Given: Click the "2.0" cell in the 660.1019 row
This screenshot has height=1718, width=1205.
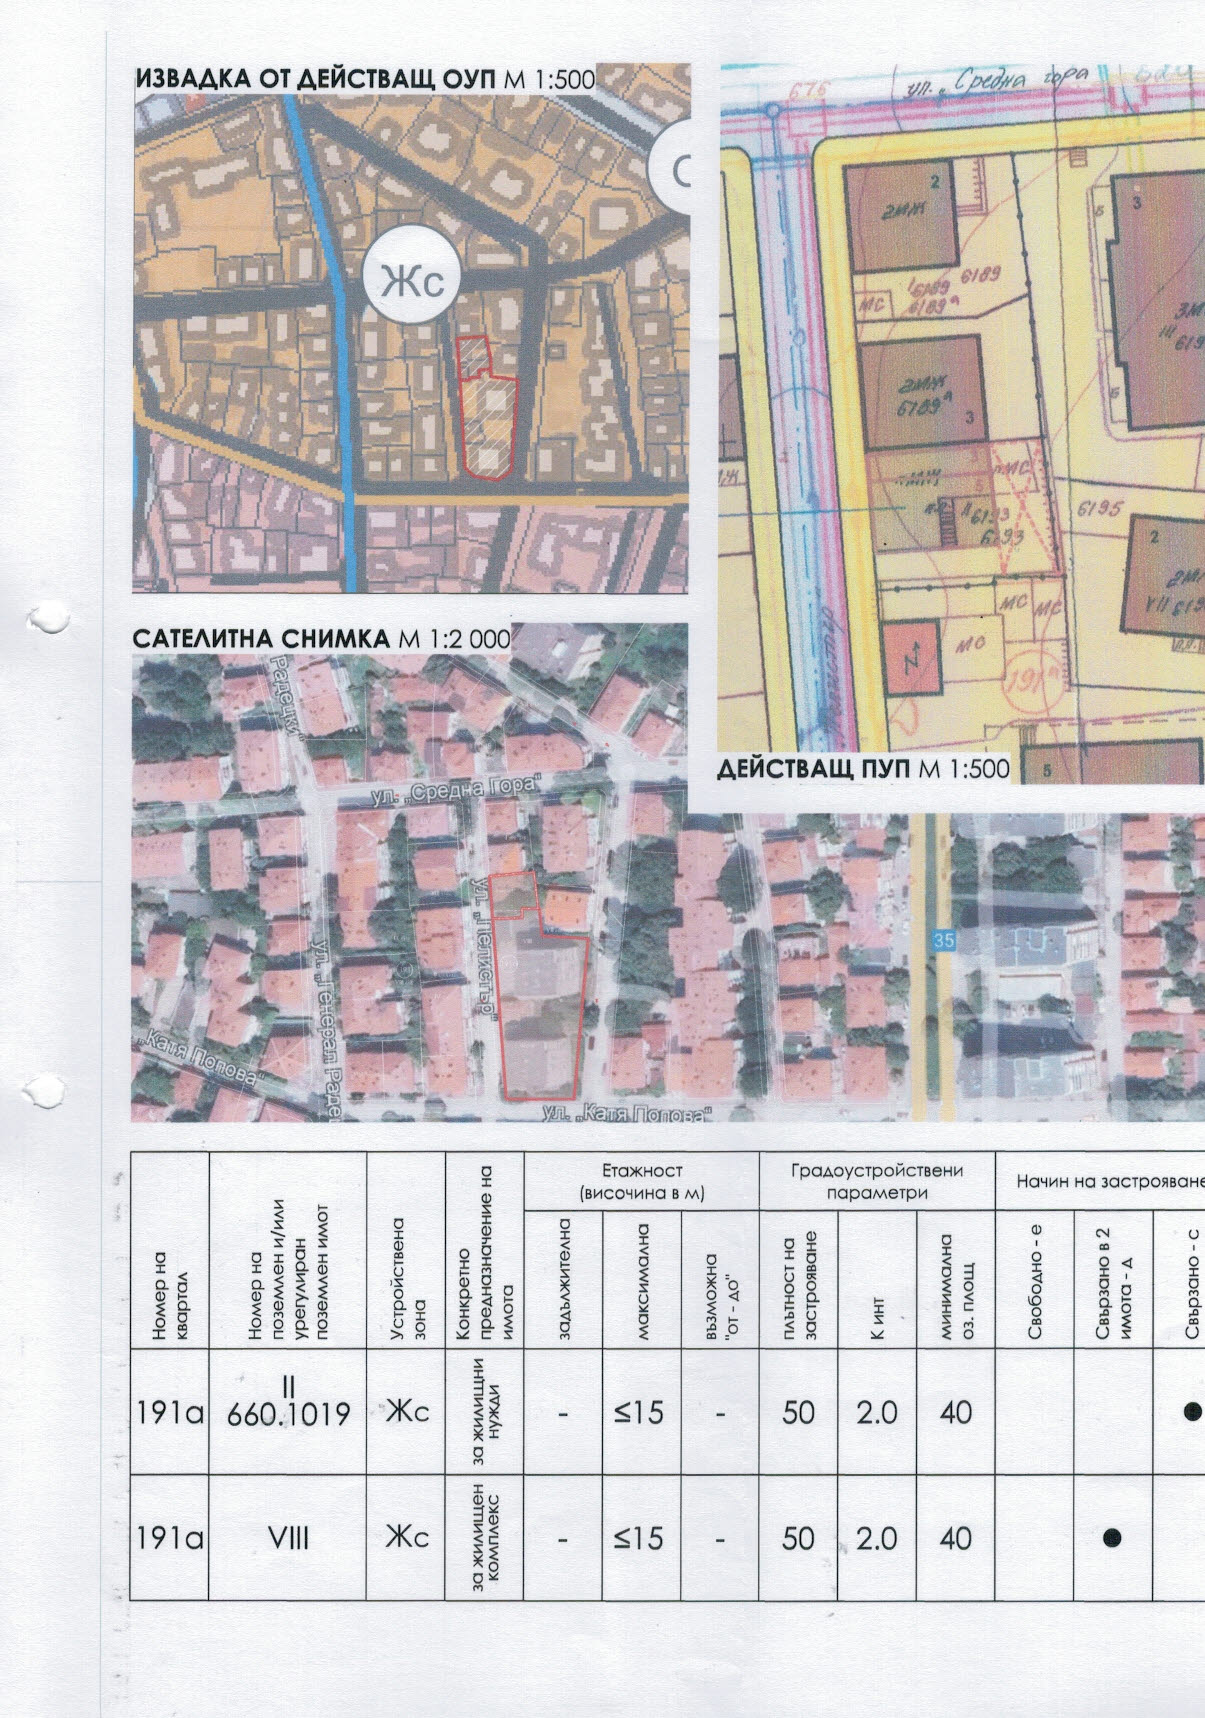Looking at the screenshot, I should [x=877, y=1412].
